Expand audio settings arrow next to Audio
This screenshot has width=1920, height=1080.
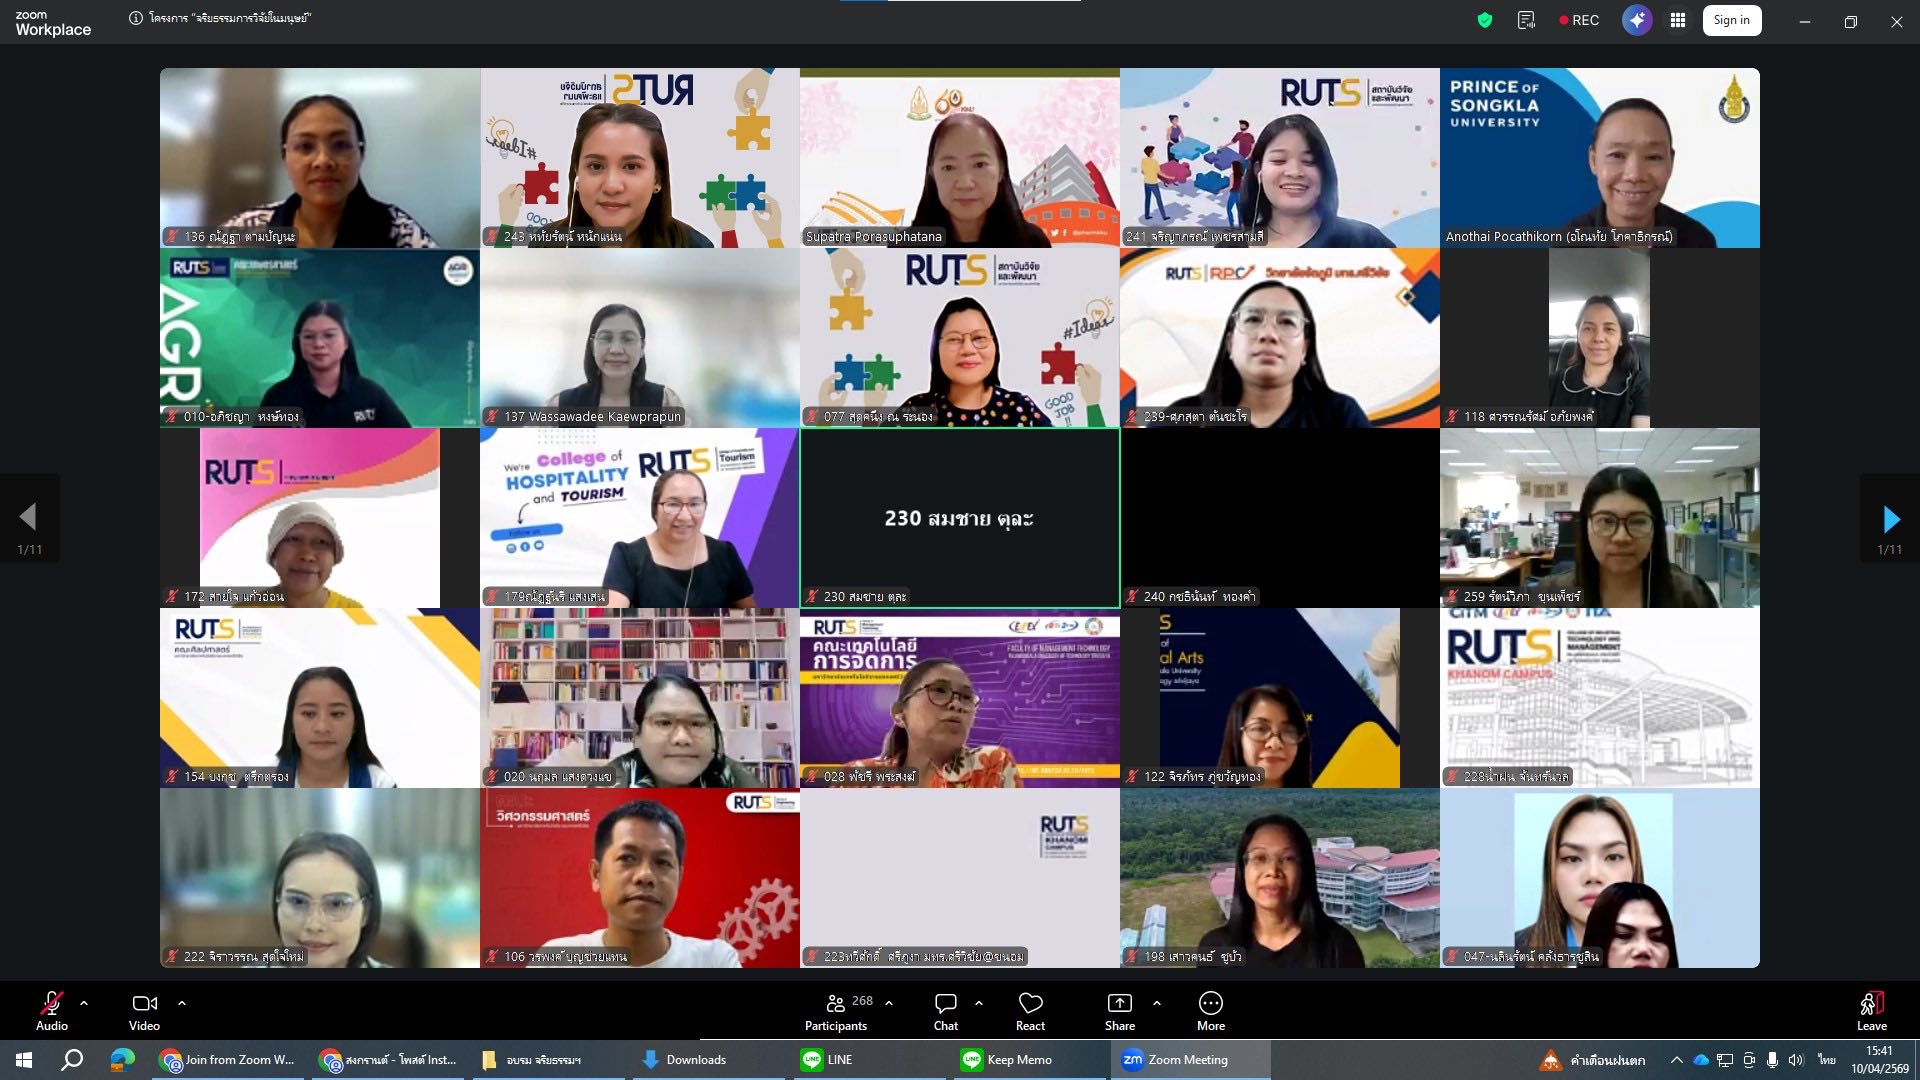coord(84,1002)
